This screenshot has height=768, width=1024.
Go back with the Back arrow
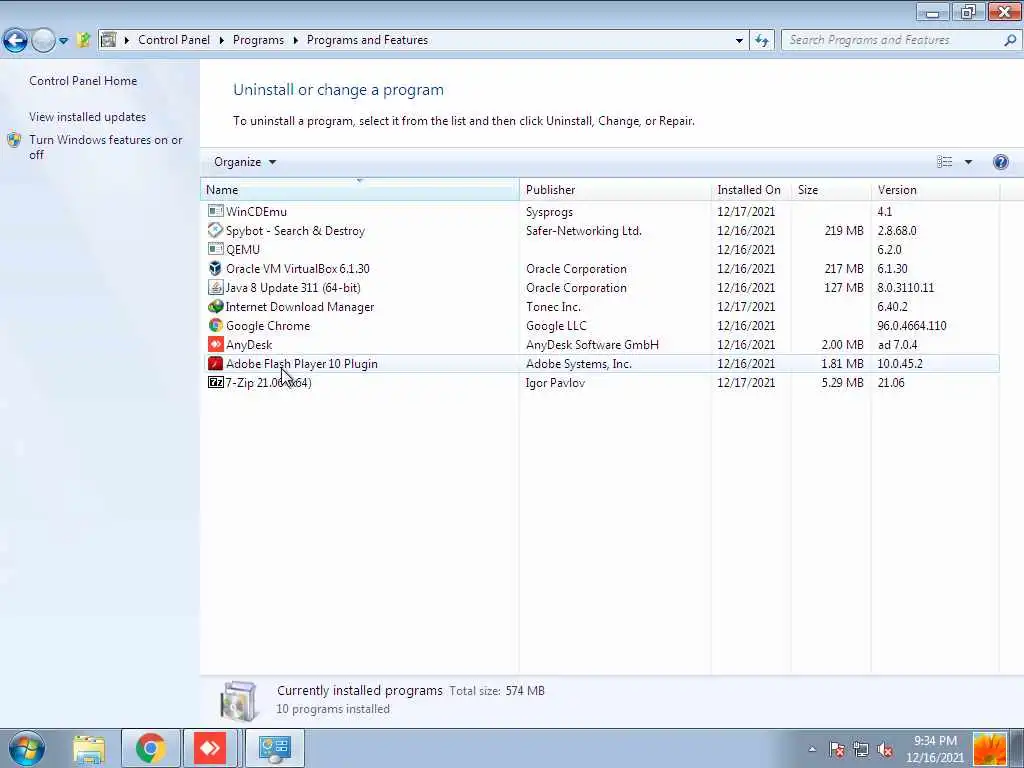(x=15, y=40)
